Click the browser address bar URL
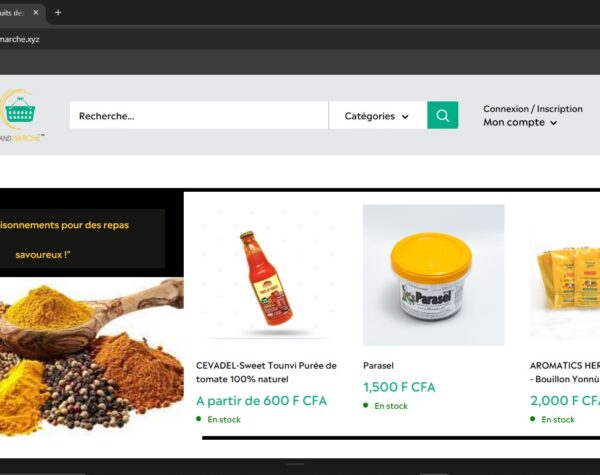Viewport: 600px width, 475px height. (x=20, y=39)
